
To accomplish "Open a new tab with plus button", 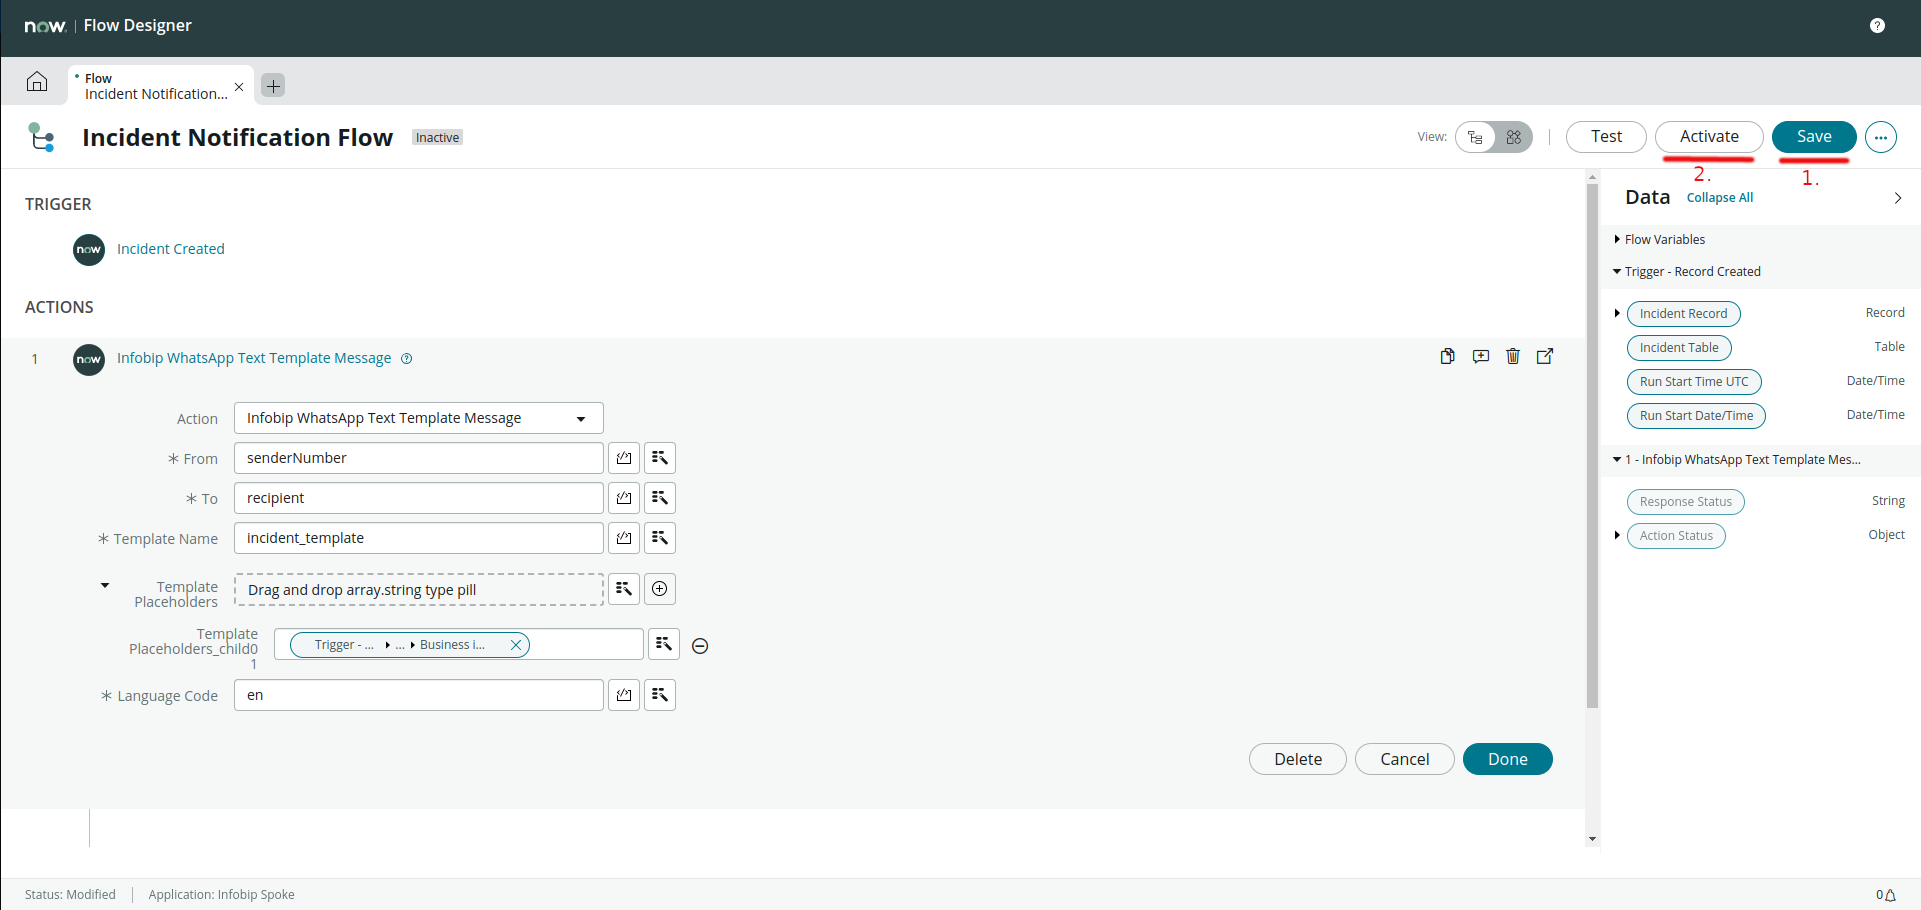I will tap(273, 86).
